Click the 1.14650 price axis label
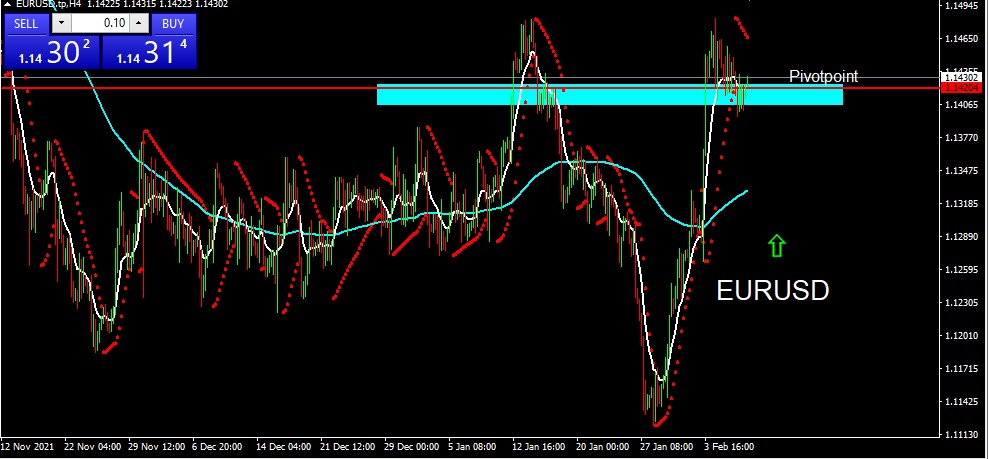The height and width of the screenshot is (459, 988). (x=962, y=39)
